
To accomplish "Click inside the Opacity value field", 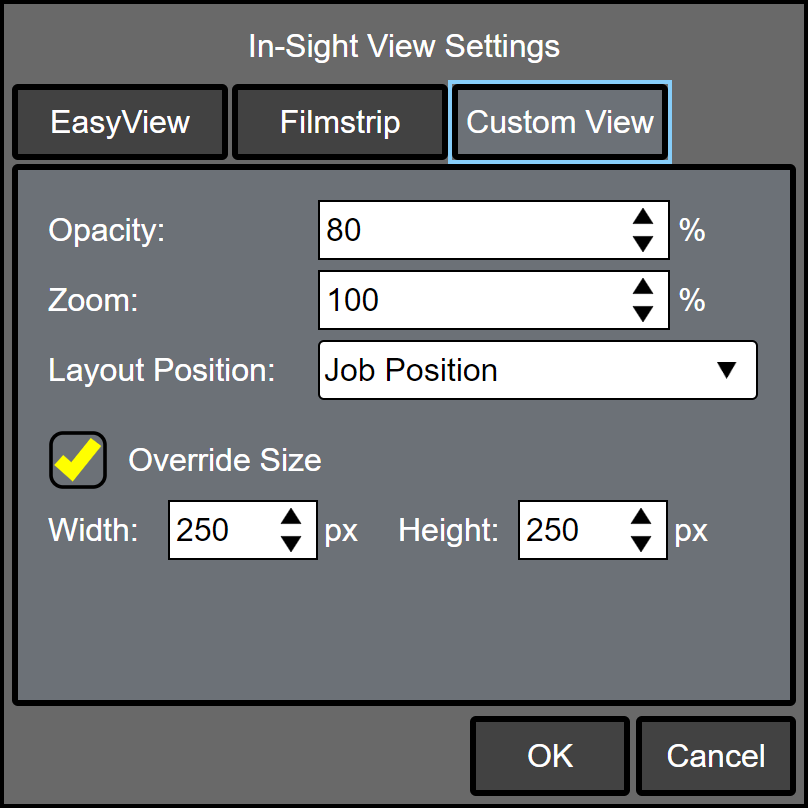I will point(470,230).
